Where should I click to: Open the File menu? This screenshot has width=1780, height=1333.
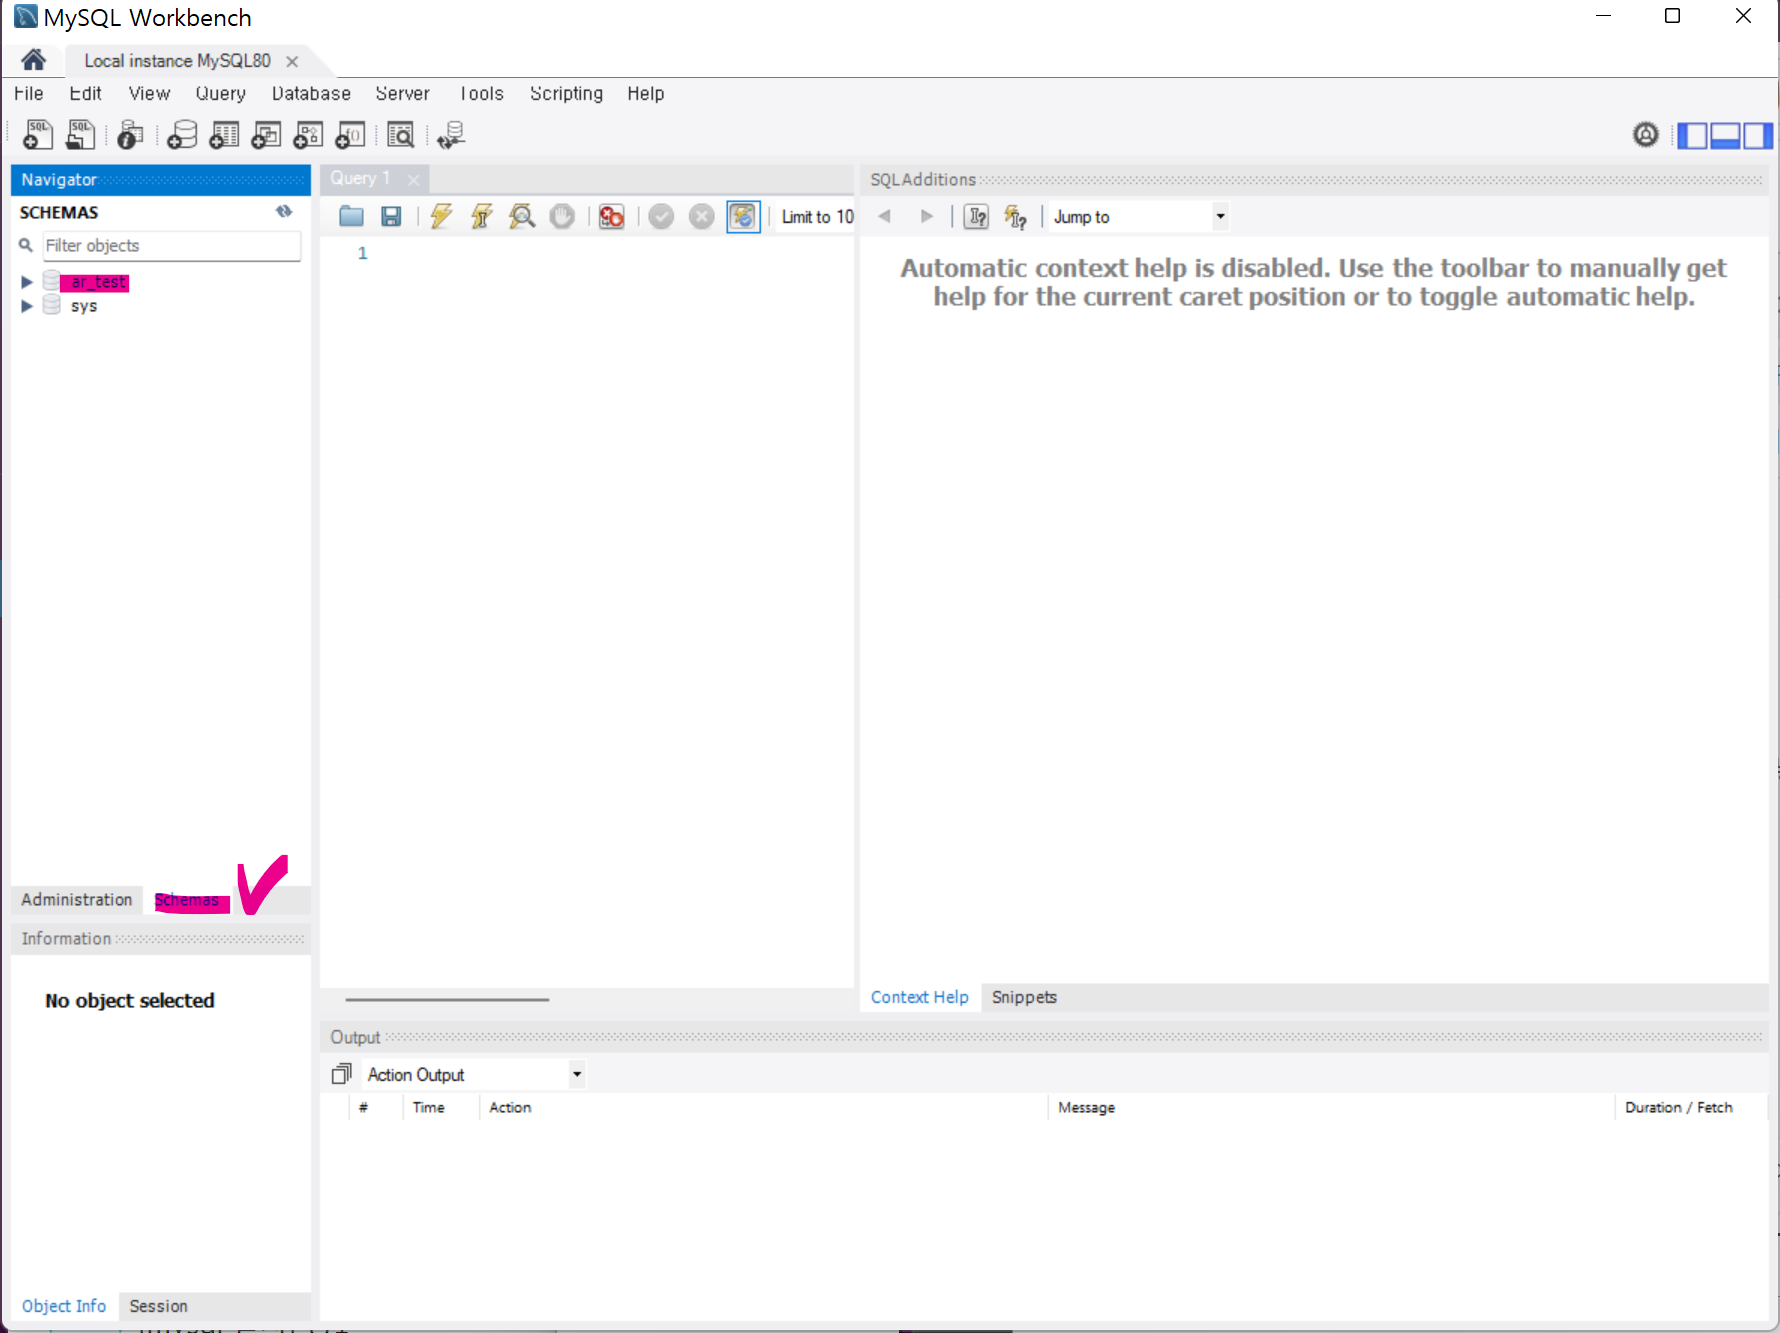[29, 93]
